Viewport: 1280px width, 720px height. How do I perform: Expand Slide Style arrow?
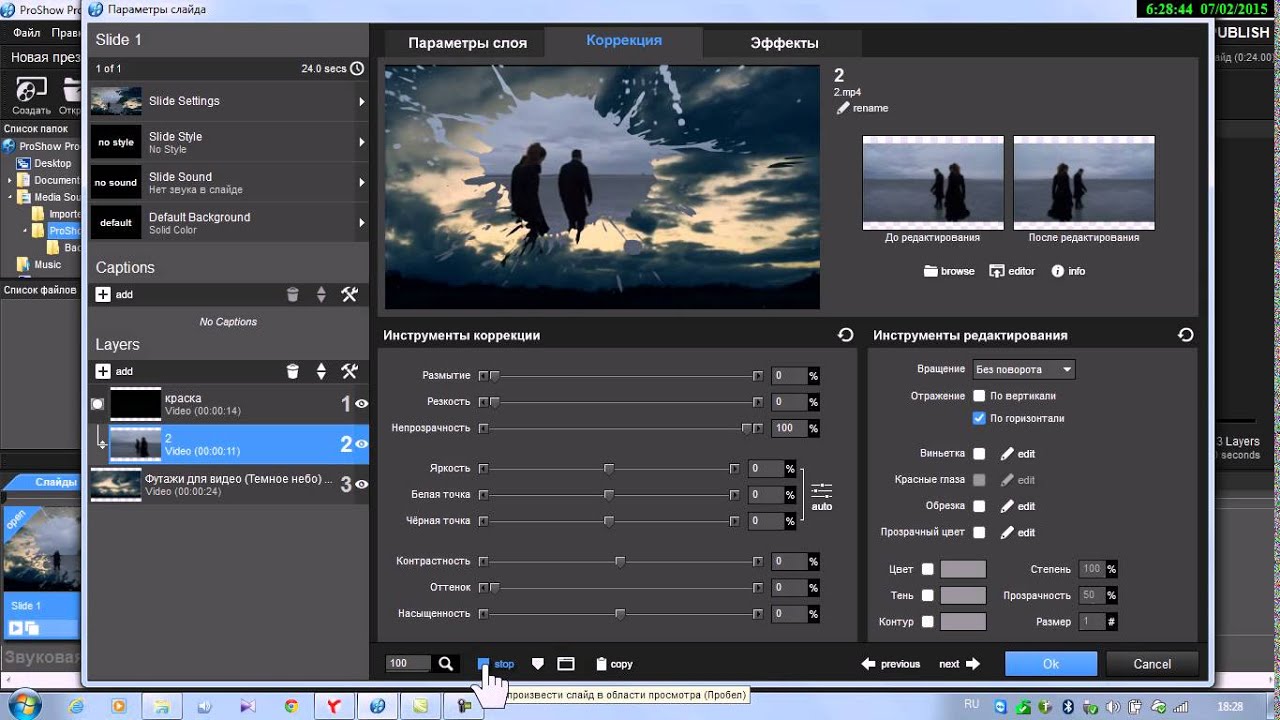(x=362, y=142)
